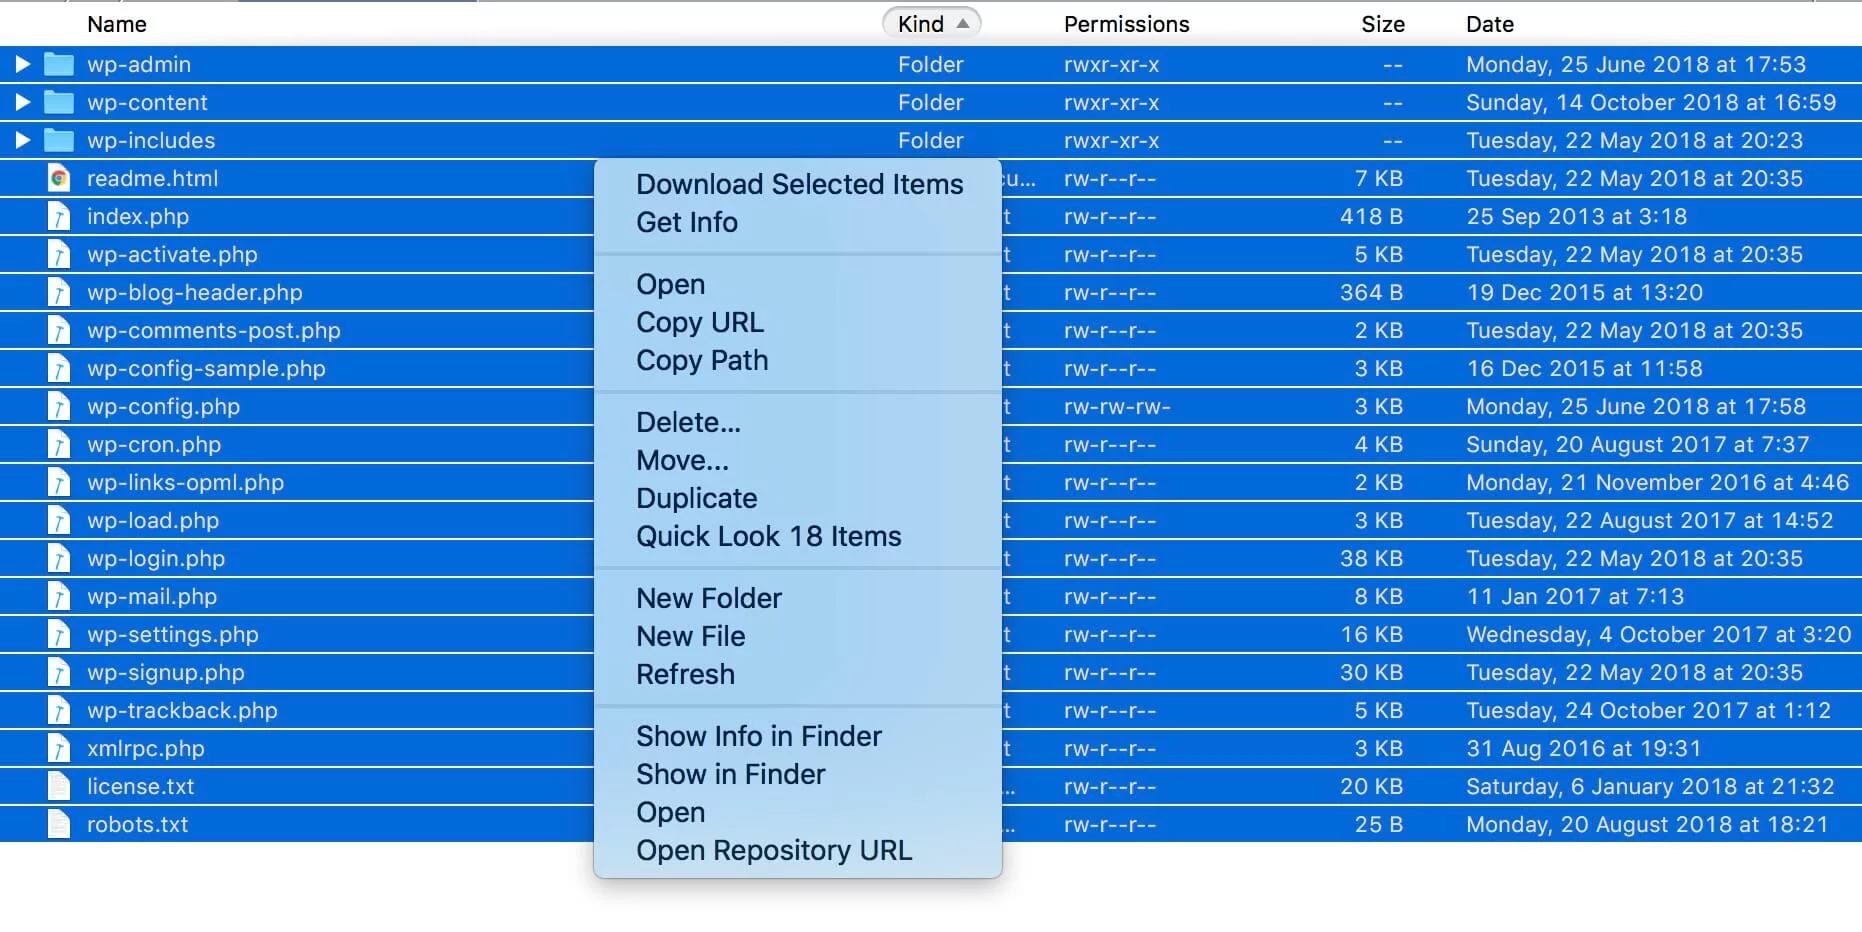Click the wp-content folder icon
1862x932 pixels.
pos(59,103)
